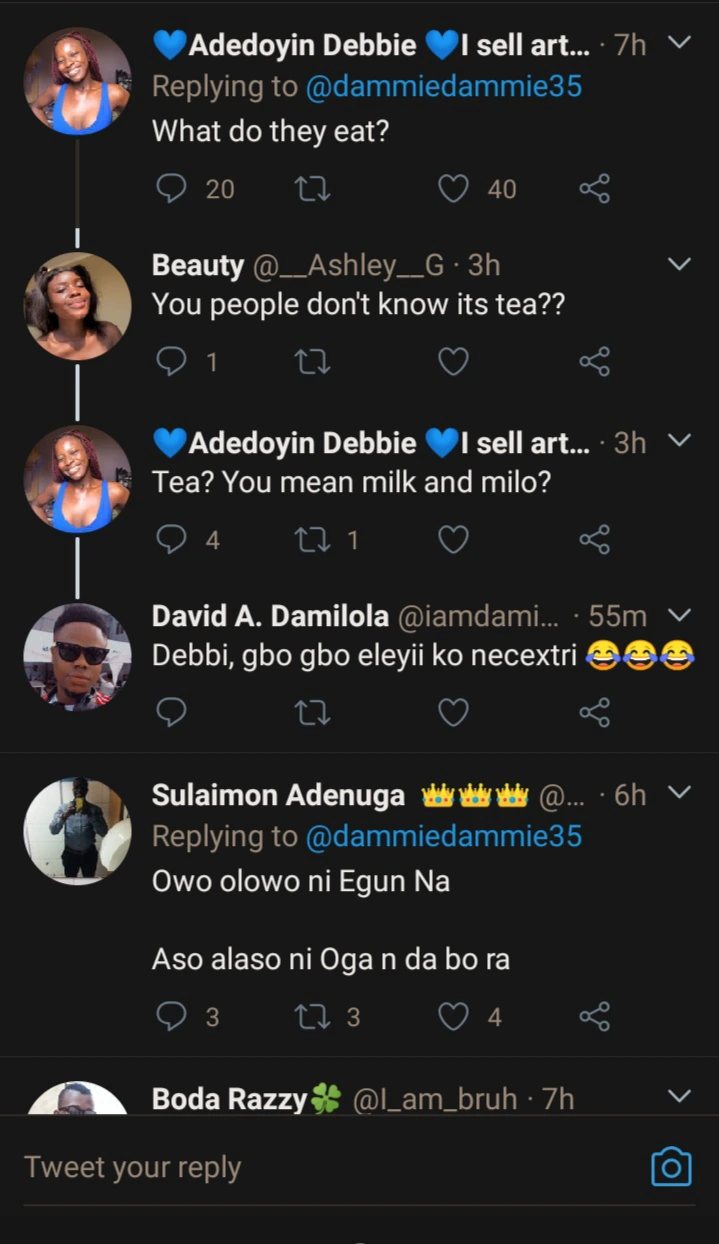Reply to the 'What do they eat?' tweet
Screen dimensions: 719x1244
(172, 188)
